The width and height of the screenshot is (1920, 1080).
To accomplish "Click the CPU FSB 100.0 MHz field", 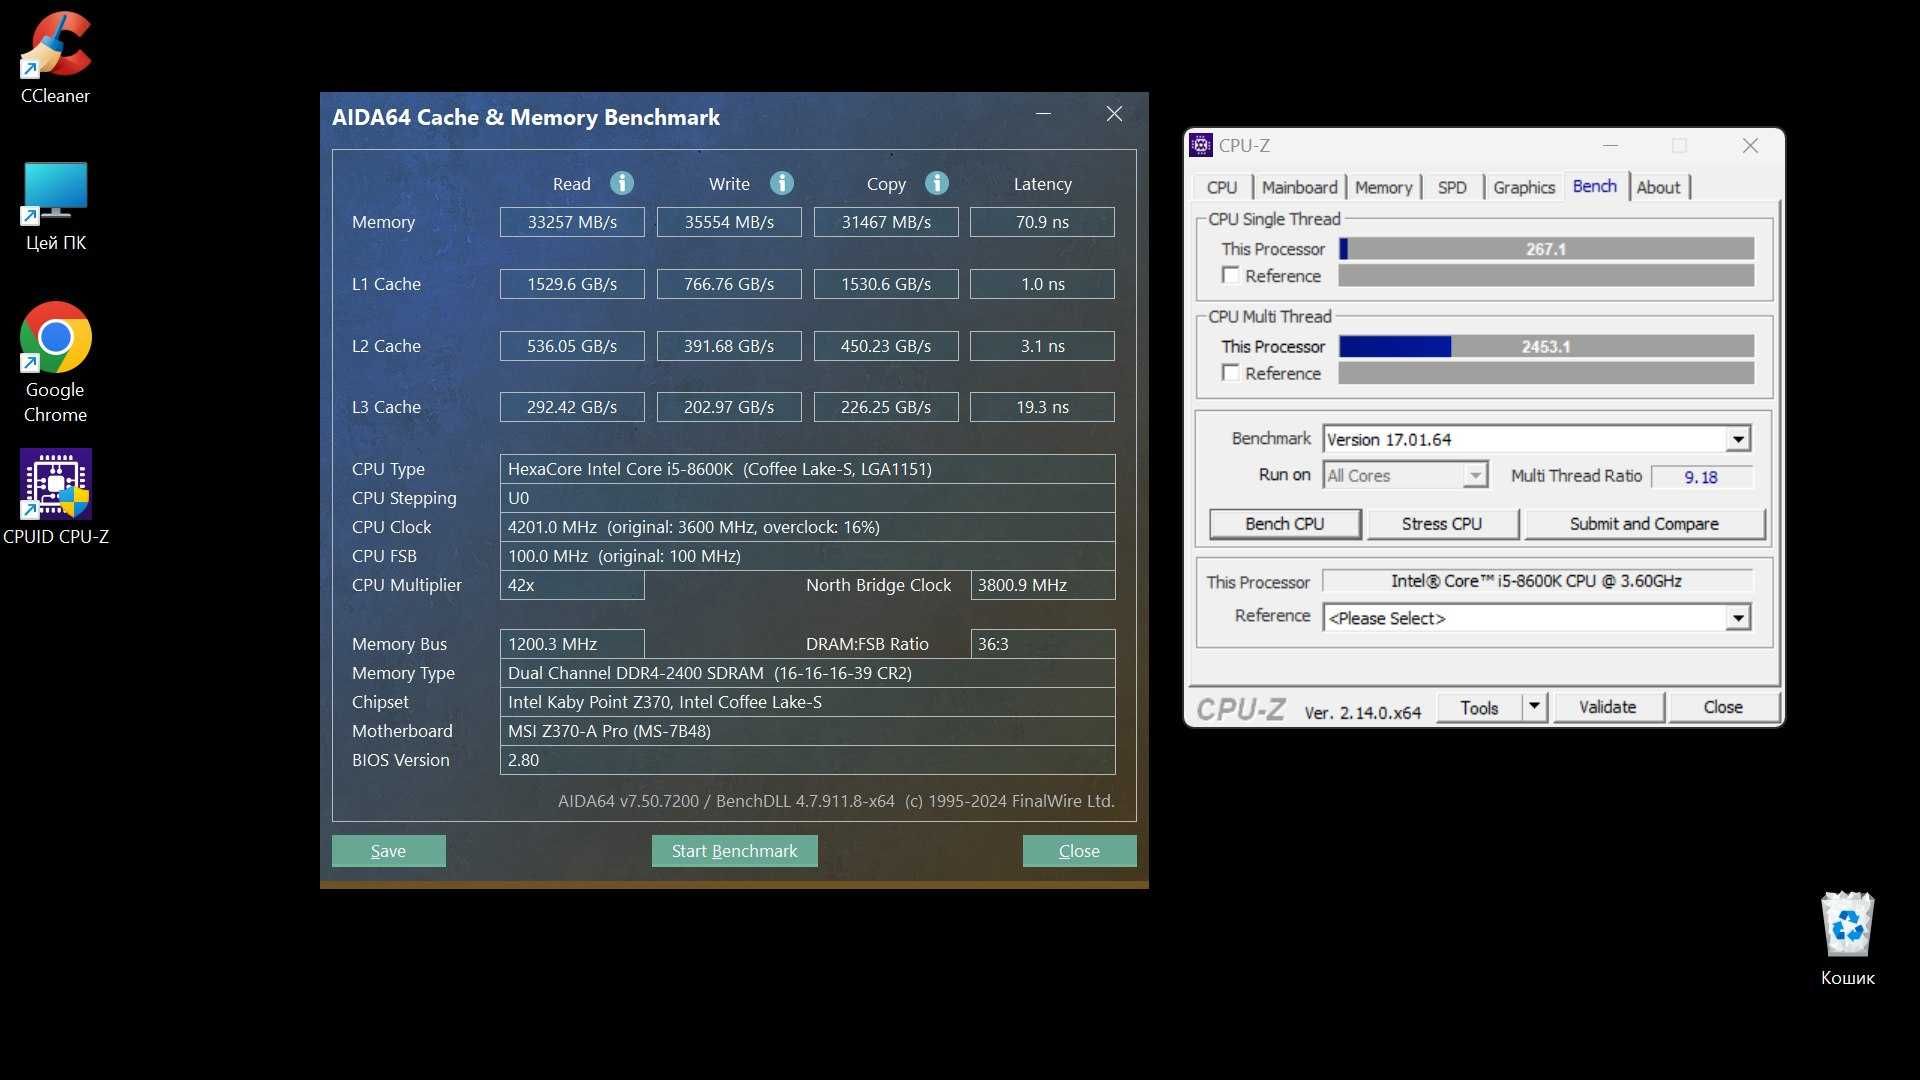I will pos(807,556).
